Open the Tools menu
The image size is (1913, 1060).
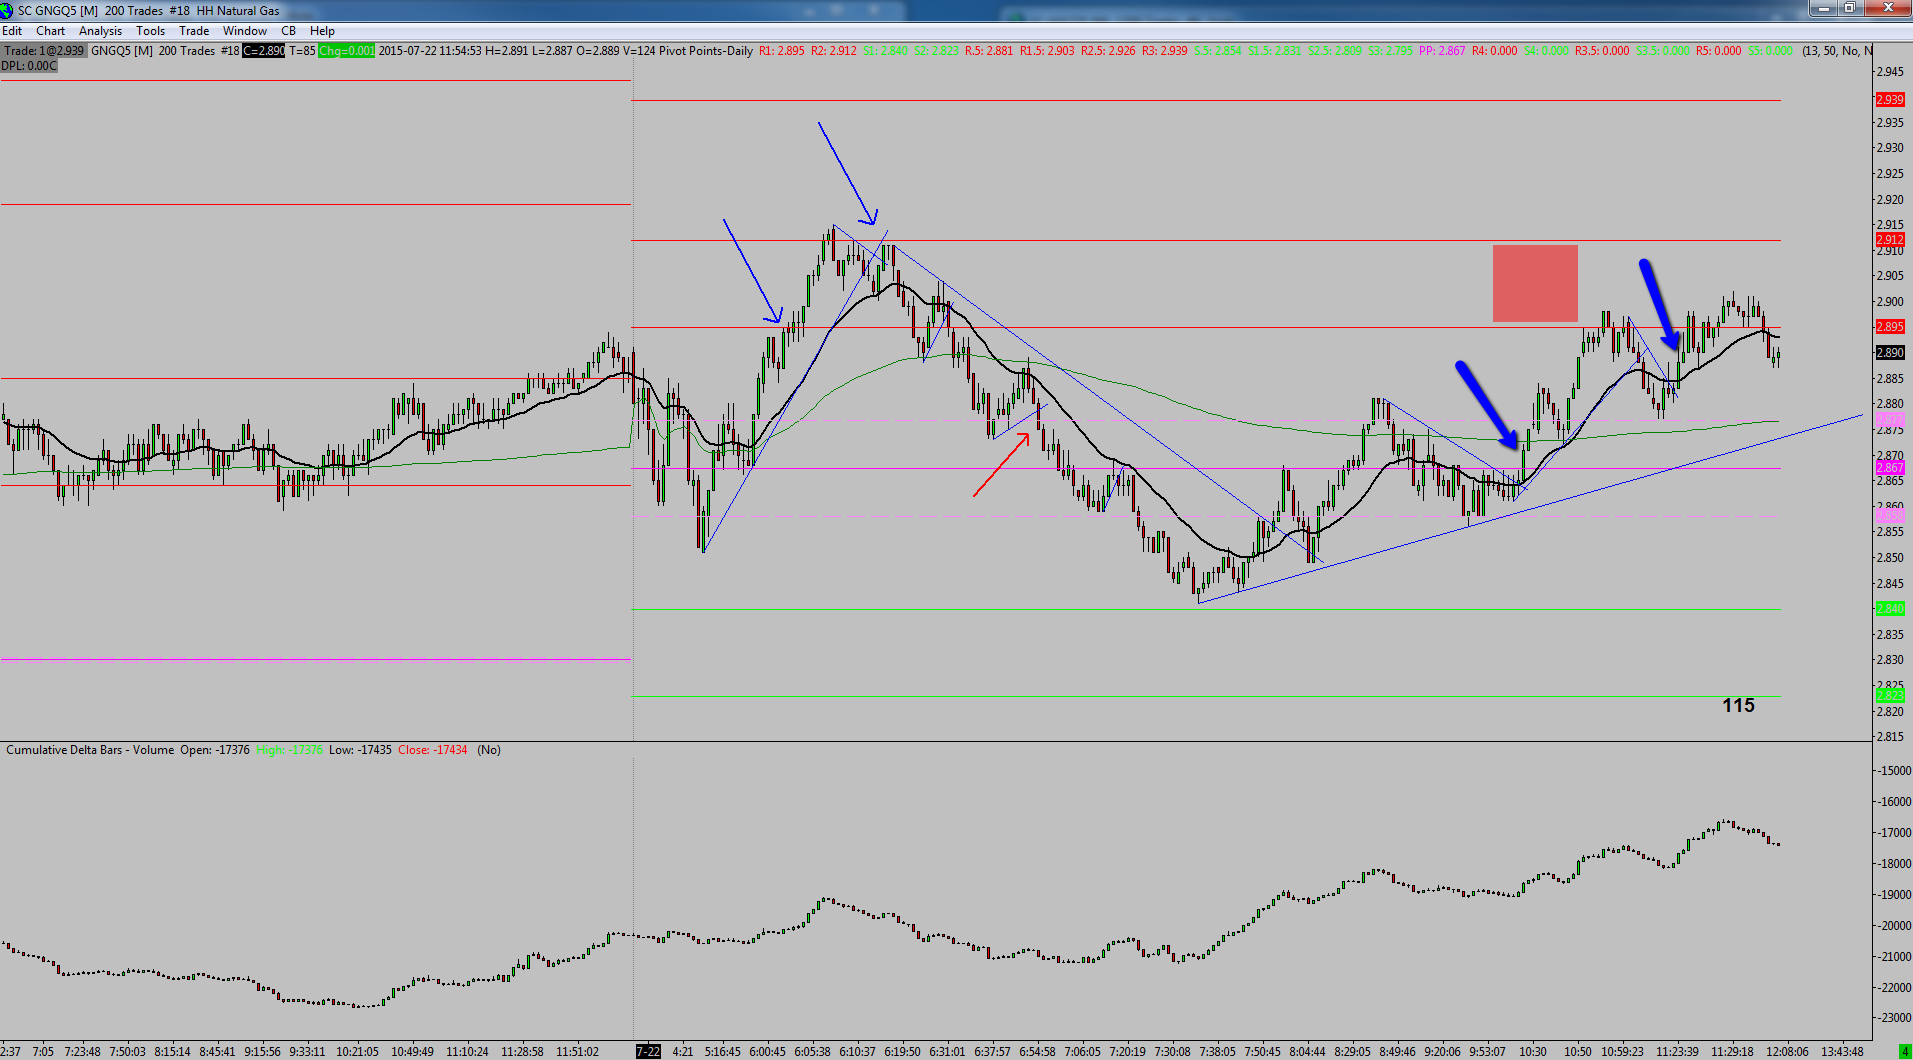pos(150,31)
